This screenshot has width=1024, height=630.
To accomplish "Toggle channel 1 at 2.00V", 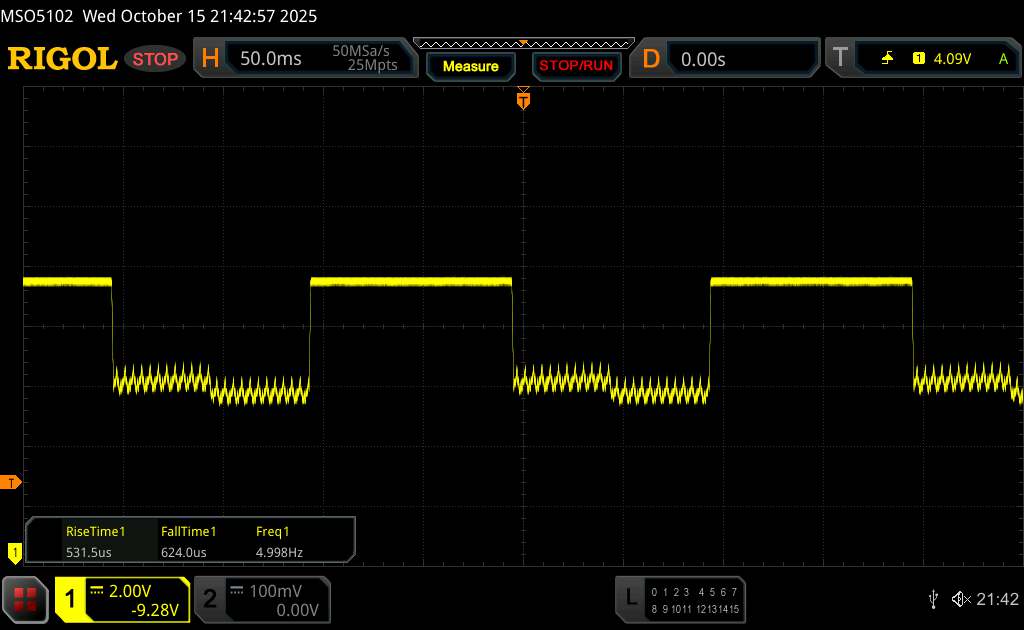I will click(x=122, y=598).
